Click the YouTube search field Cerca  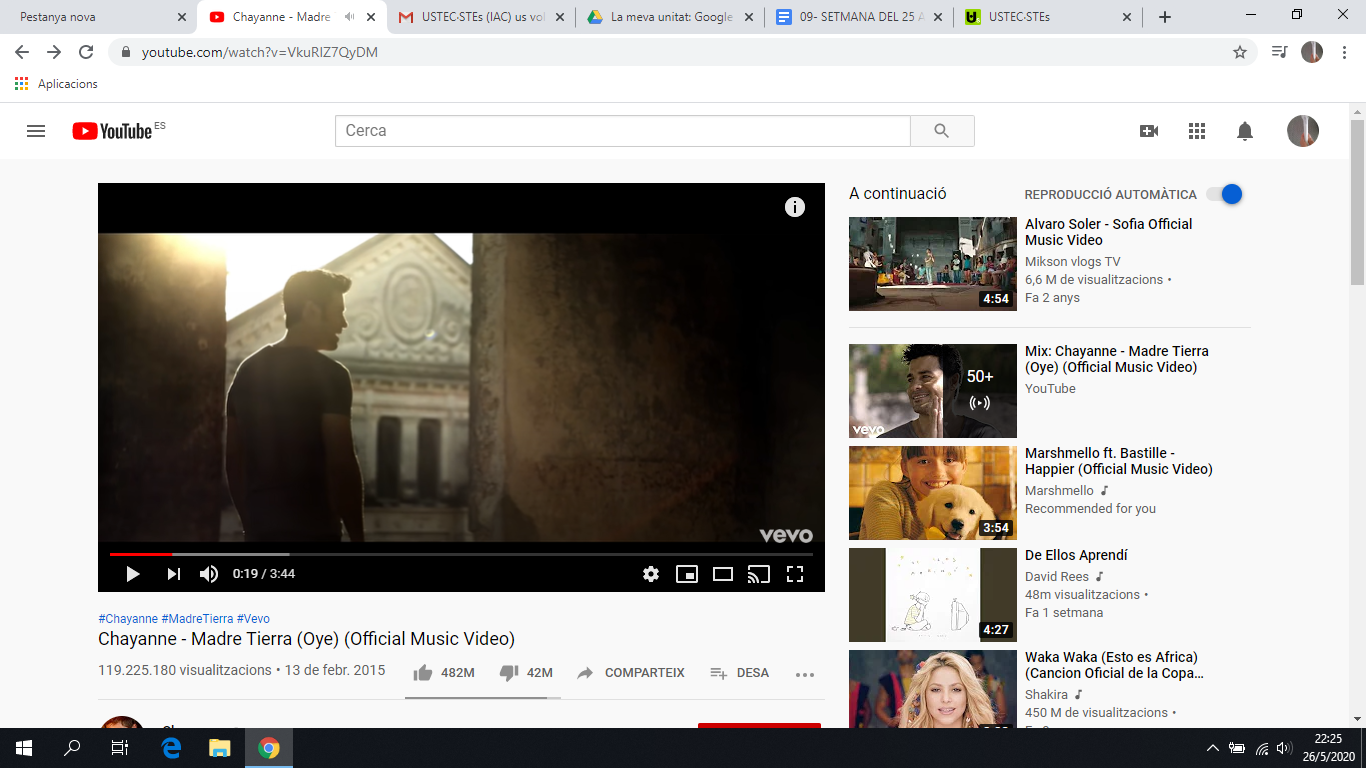[x=623, y=131]
